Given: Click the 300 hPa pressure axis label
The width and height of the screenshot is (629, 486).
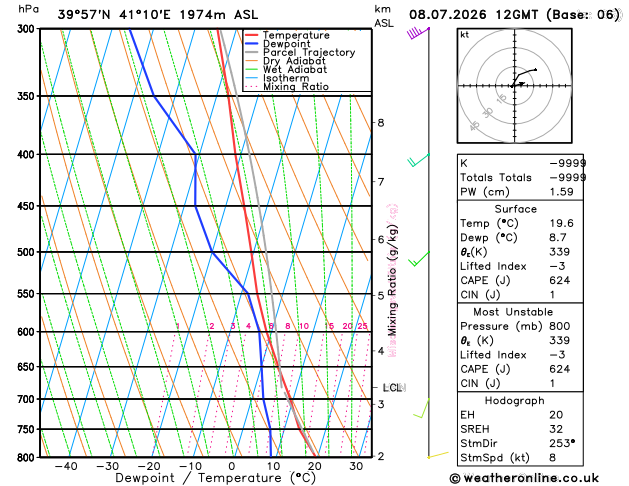Looking at the screenshot, I should [x=26, y=29].
